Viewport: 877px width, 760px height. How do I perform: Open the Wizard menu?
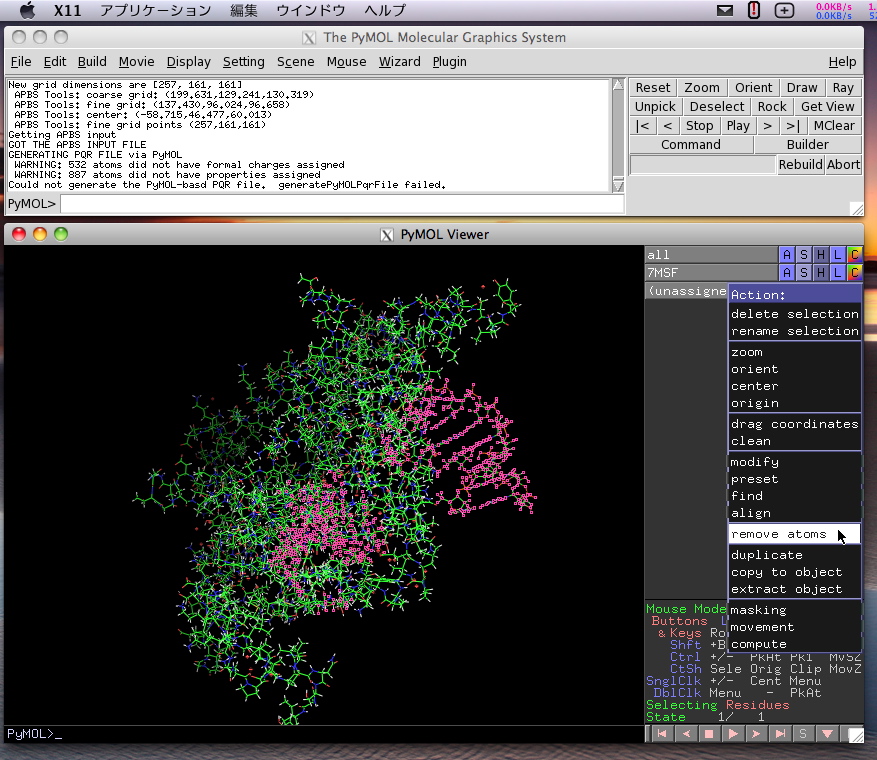coord(399,62)
